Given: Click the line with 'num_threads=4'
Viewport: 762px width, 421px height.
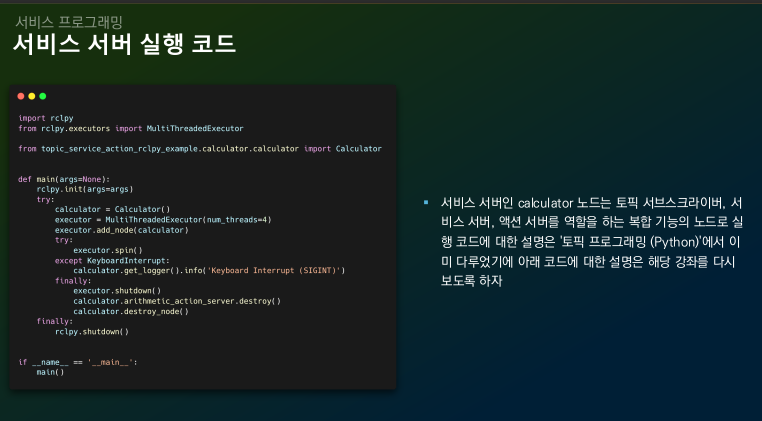Looking at the screenshot, I should [163, 220].
